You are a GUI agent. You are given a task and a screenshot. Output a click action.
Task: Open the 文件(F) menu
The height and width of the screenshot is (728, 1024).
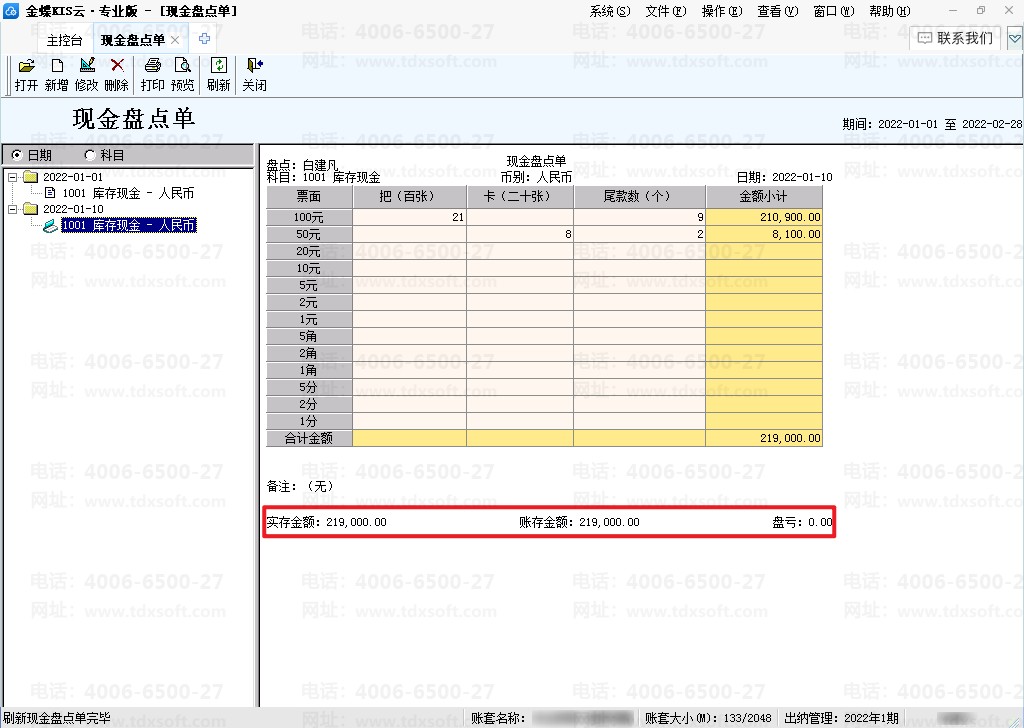[666, 11]
